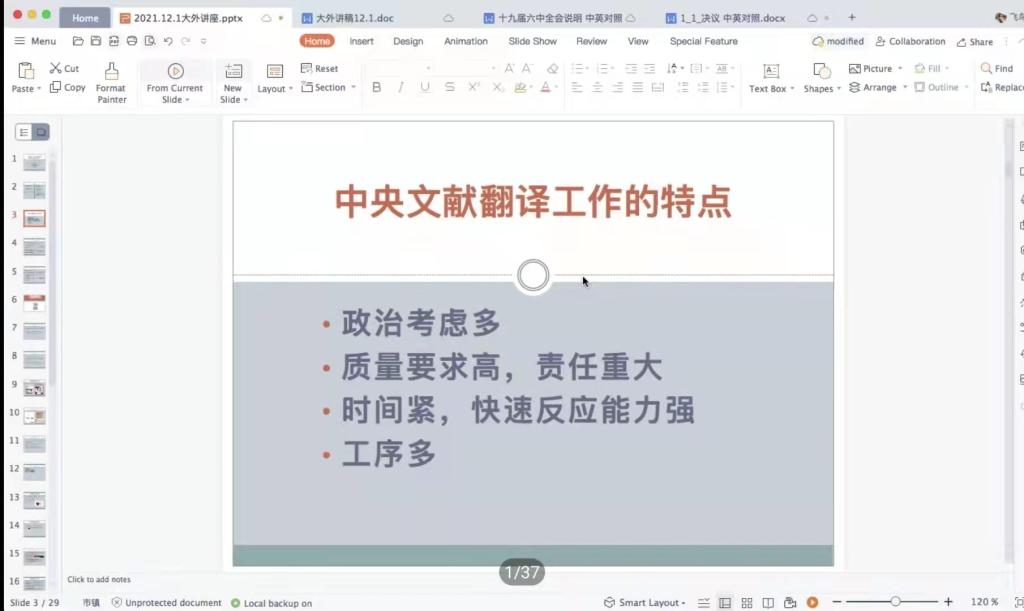
Task: Start slideshow From Current Slide
Action: 175,72
